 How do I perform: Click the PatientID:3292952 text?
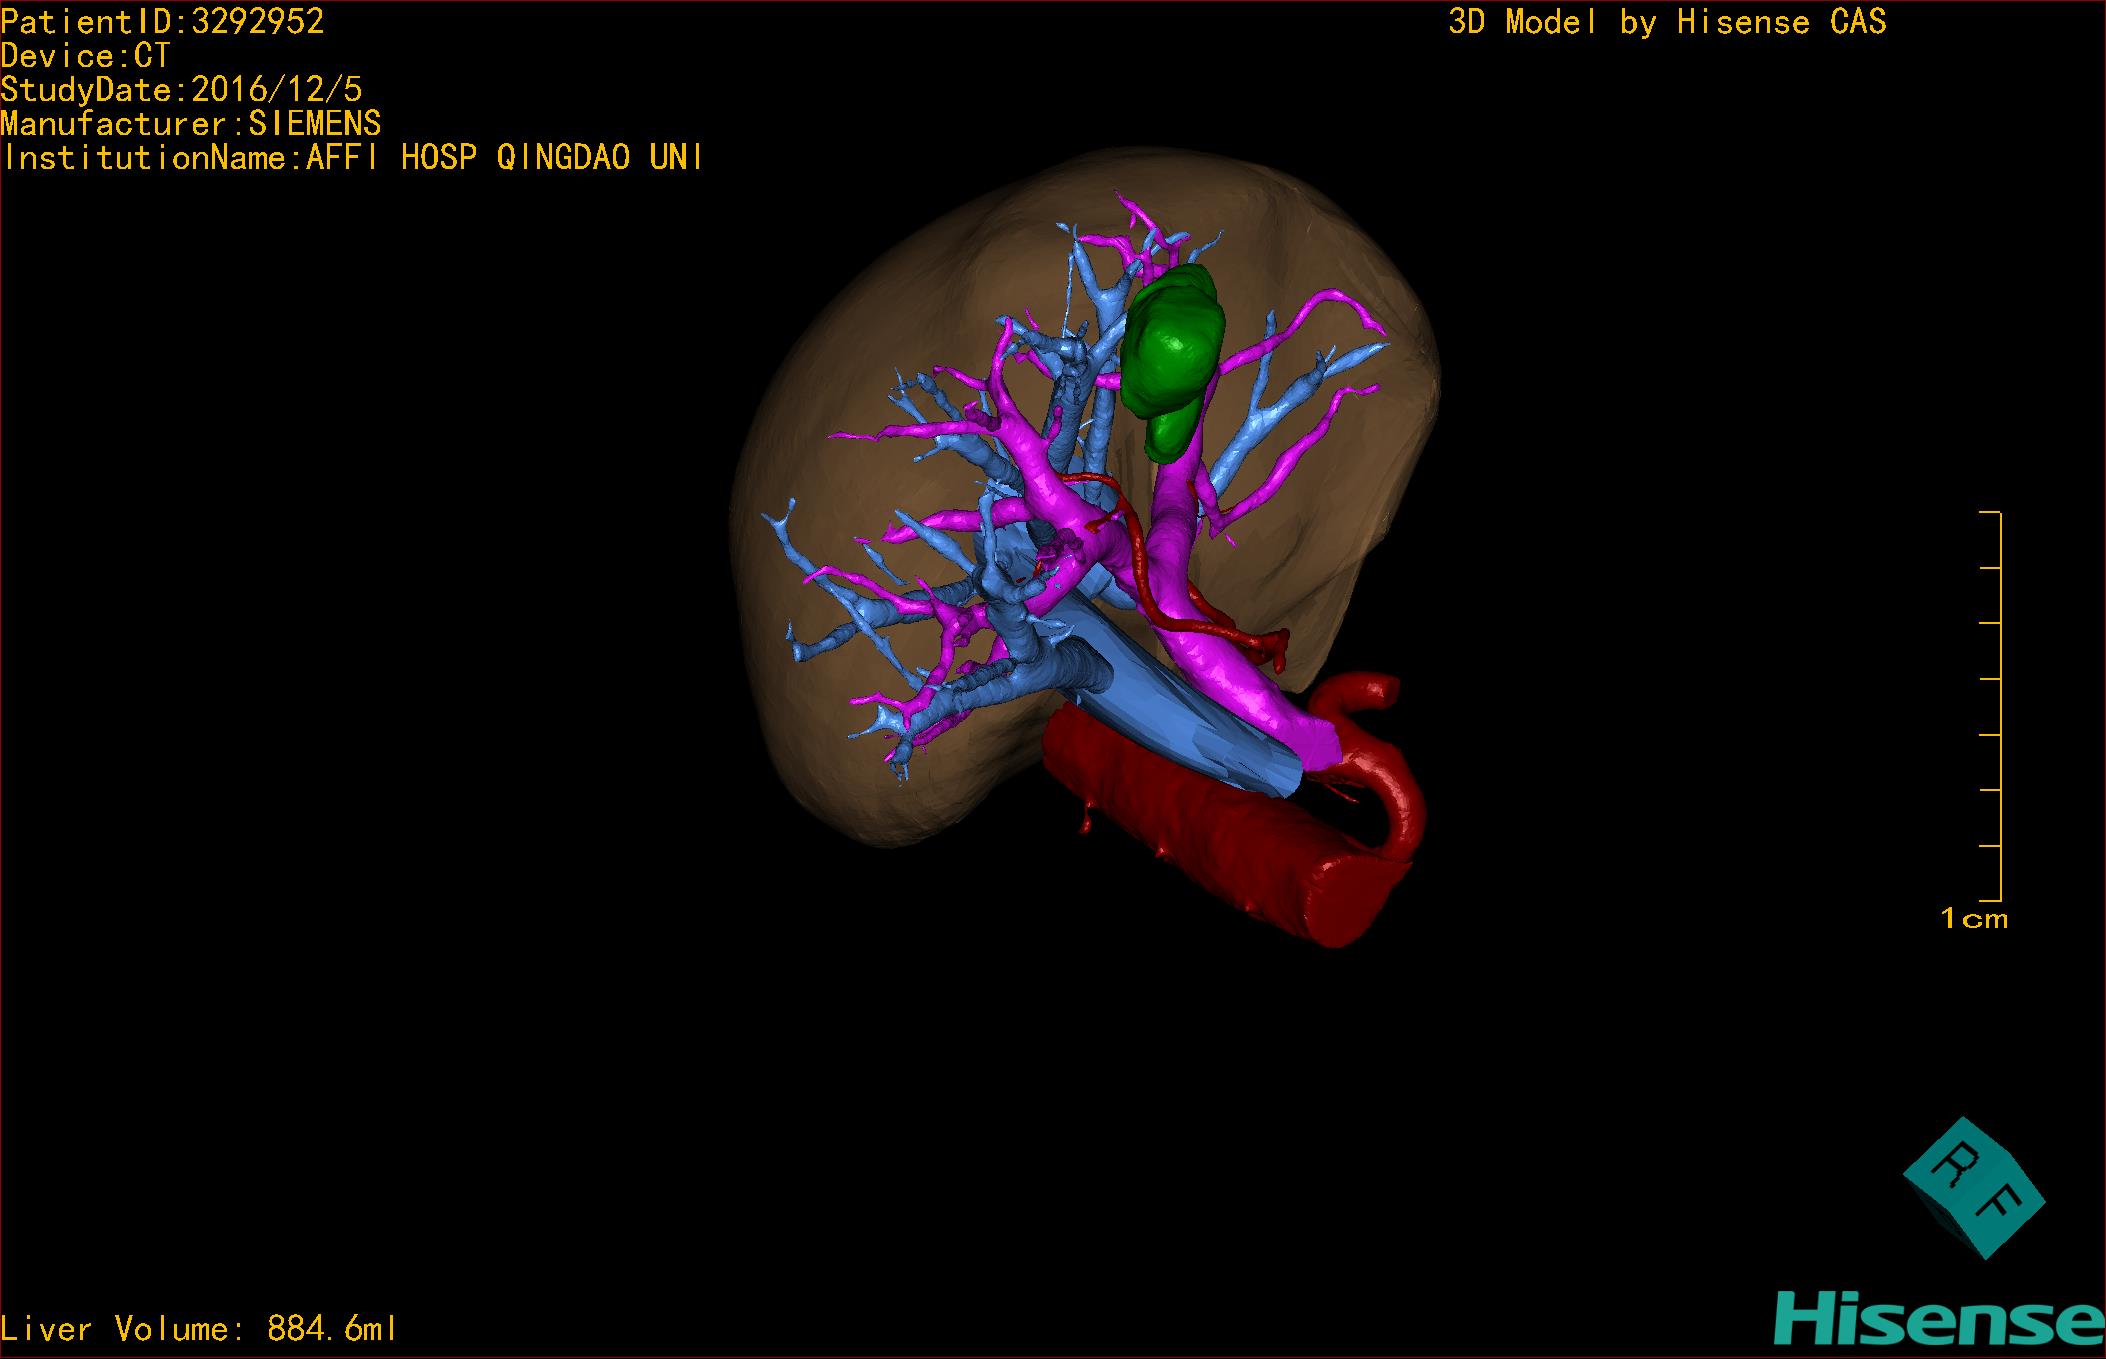163,22
